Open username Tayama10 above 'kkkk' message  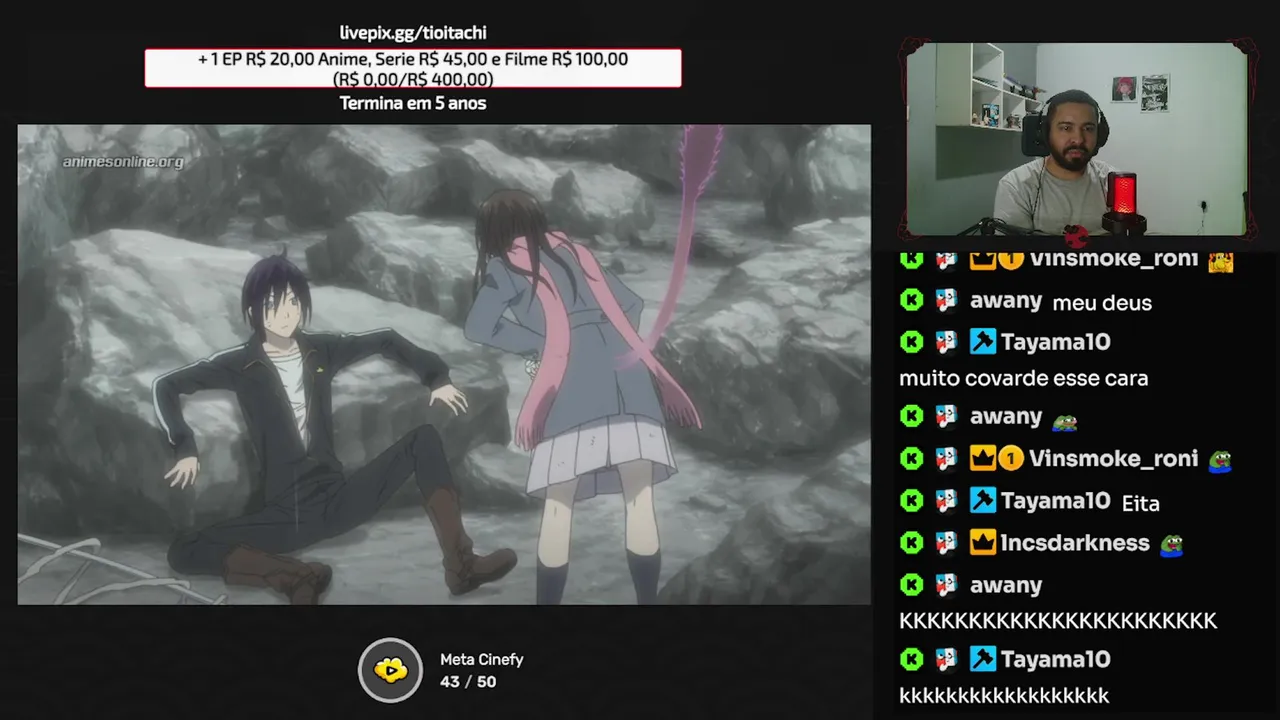click(x=1055, y=658)
